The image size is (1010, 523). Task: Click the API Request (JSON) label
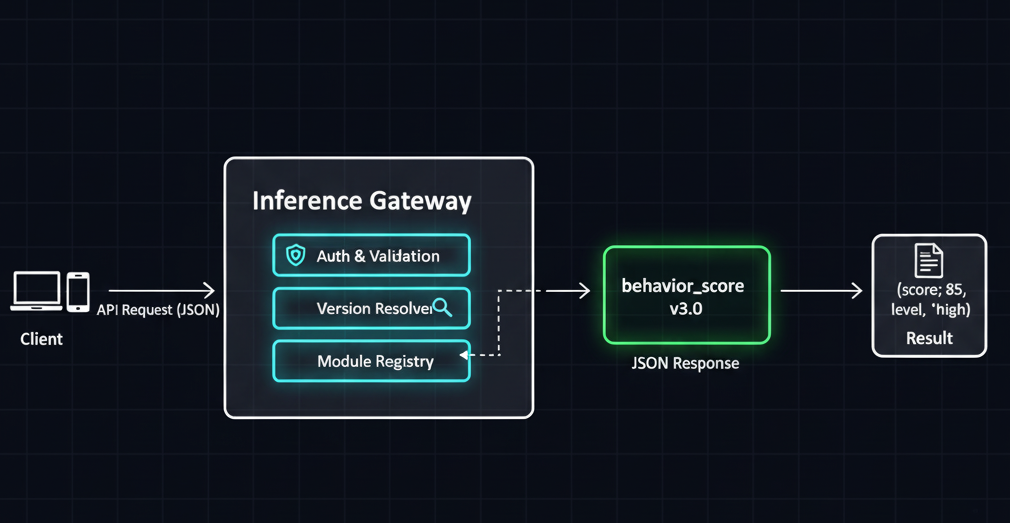158,310
